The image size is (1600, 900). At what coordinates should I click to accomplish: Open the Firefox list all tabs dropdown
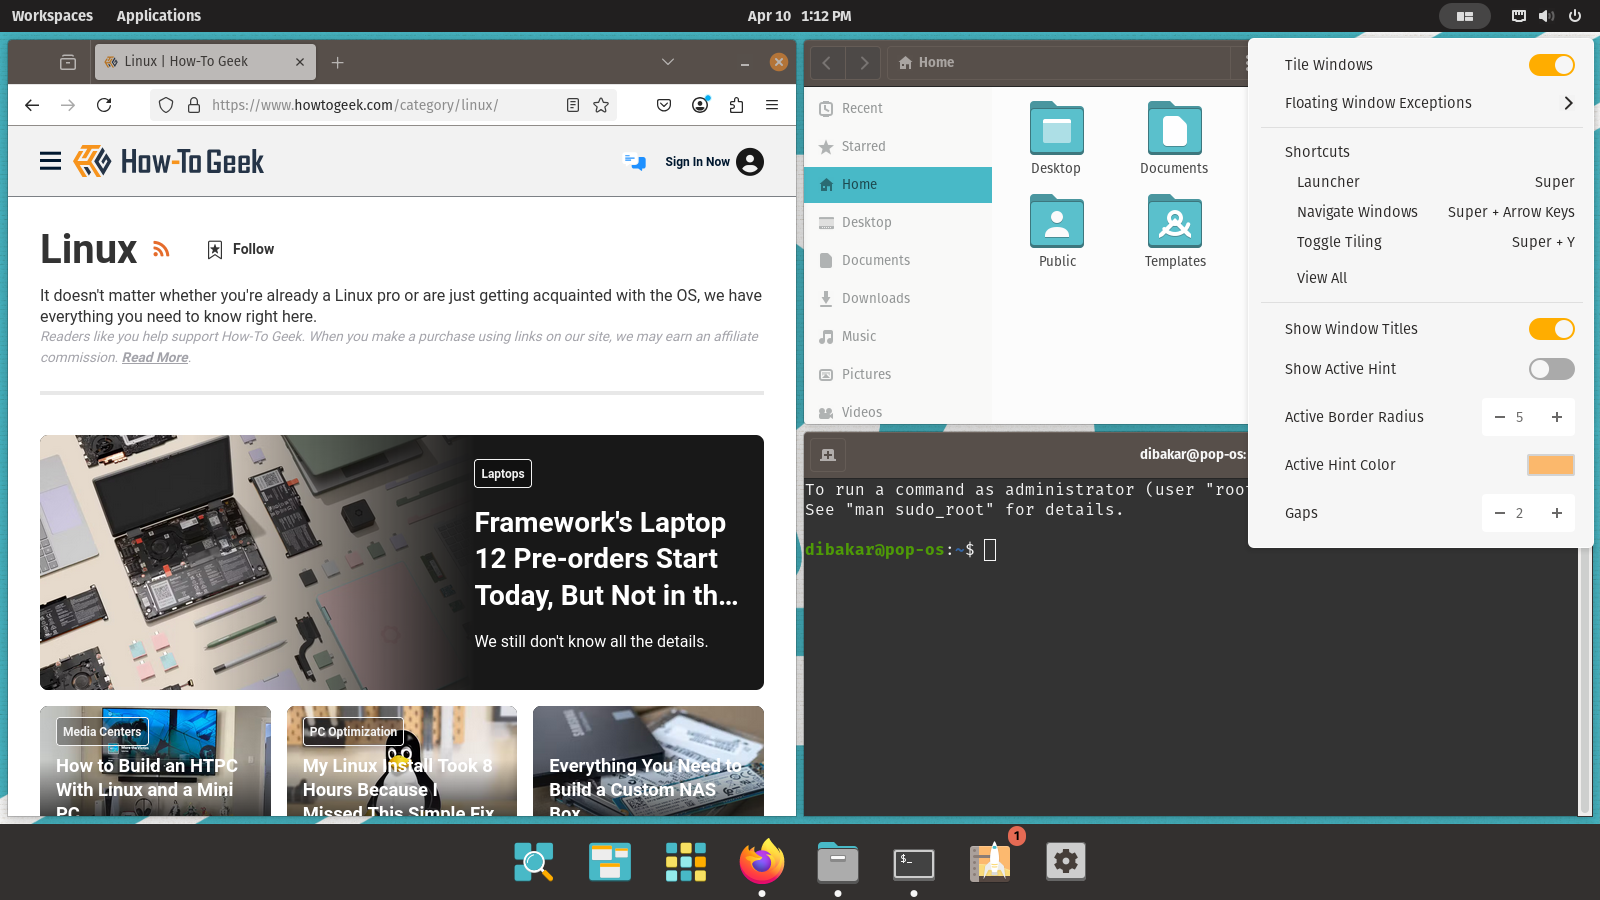pyautogui.click(x=668, y=62)
